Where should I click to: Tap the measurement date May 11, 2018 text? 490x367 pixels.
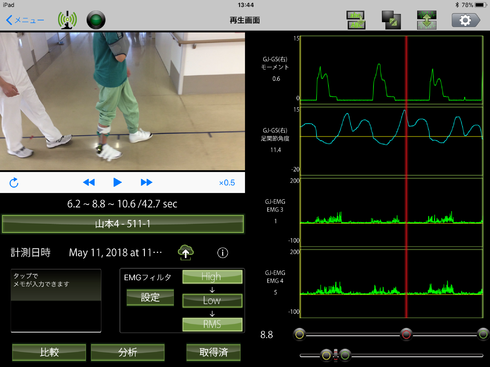pyautogui.click(x=115, y=253)
